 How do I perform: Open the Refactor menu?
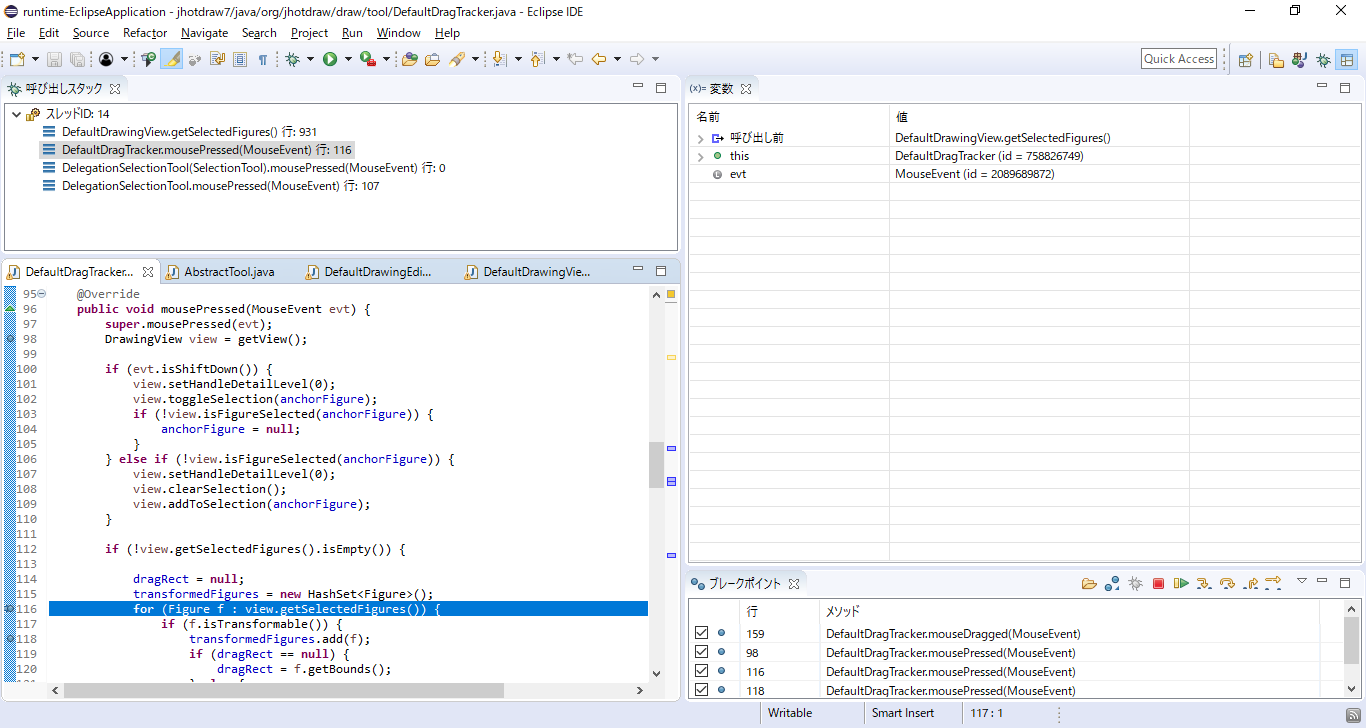(145, 33)
